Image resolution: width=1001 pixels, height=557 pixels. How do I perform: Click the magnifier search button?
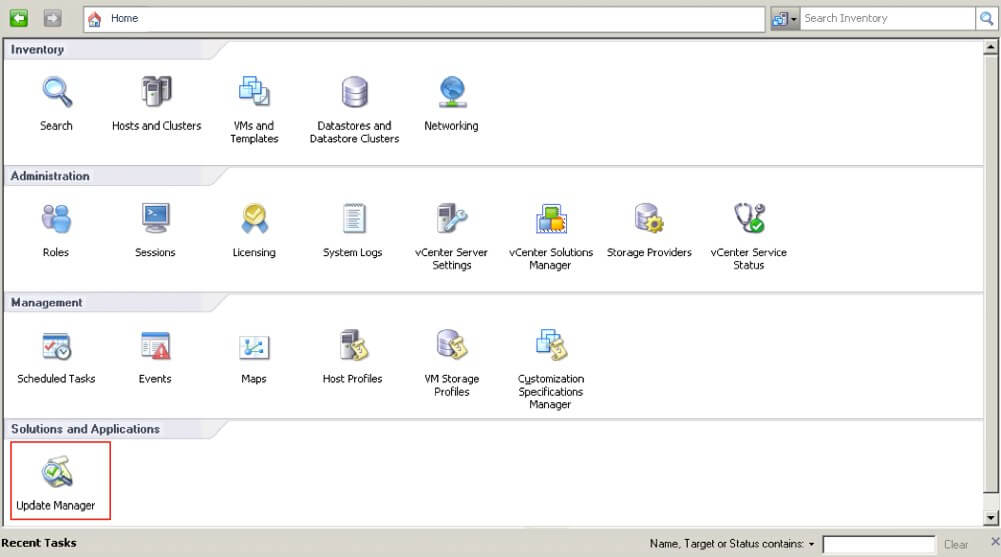click(x=986, y=19)
